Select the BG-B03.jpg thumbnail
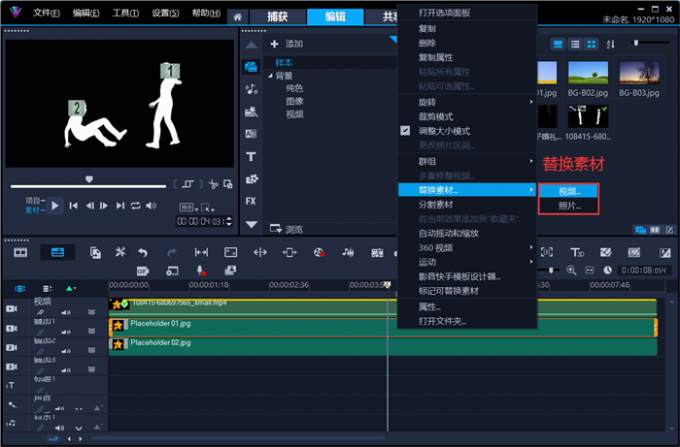Image resolution: width=680 pixels, height=447 pixels. coord(639,75)
